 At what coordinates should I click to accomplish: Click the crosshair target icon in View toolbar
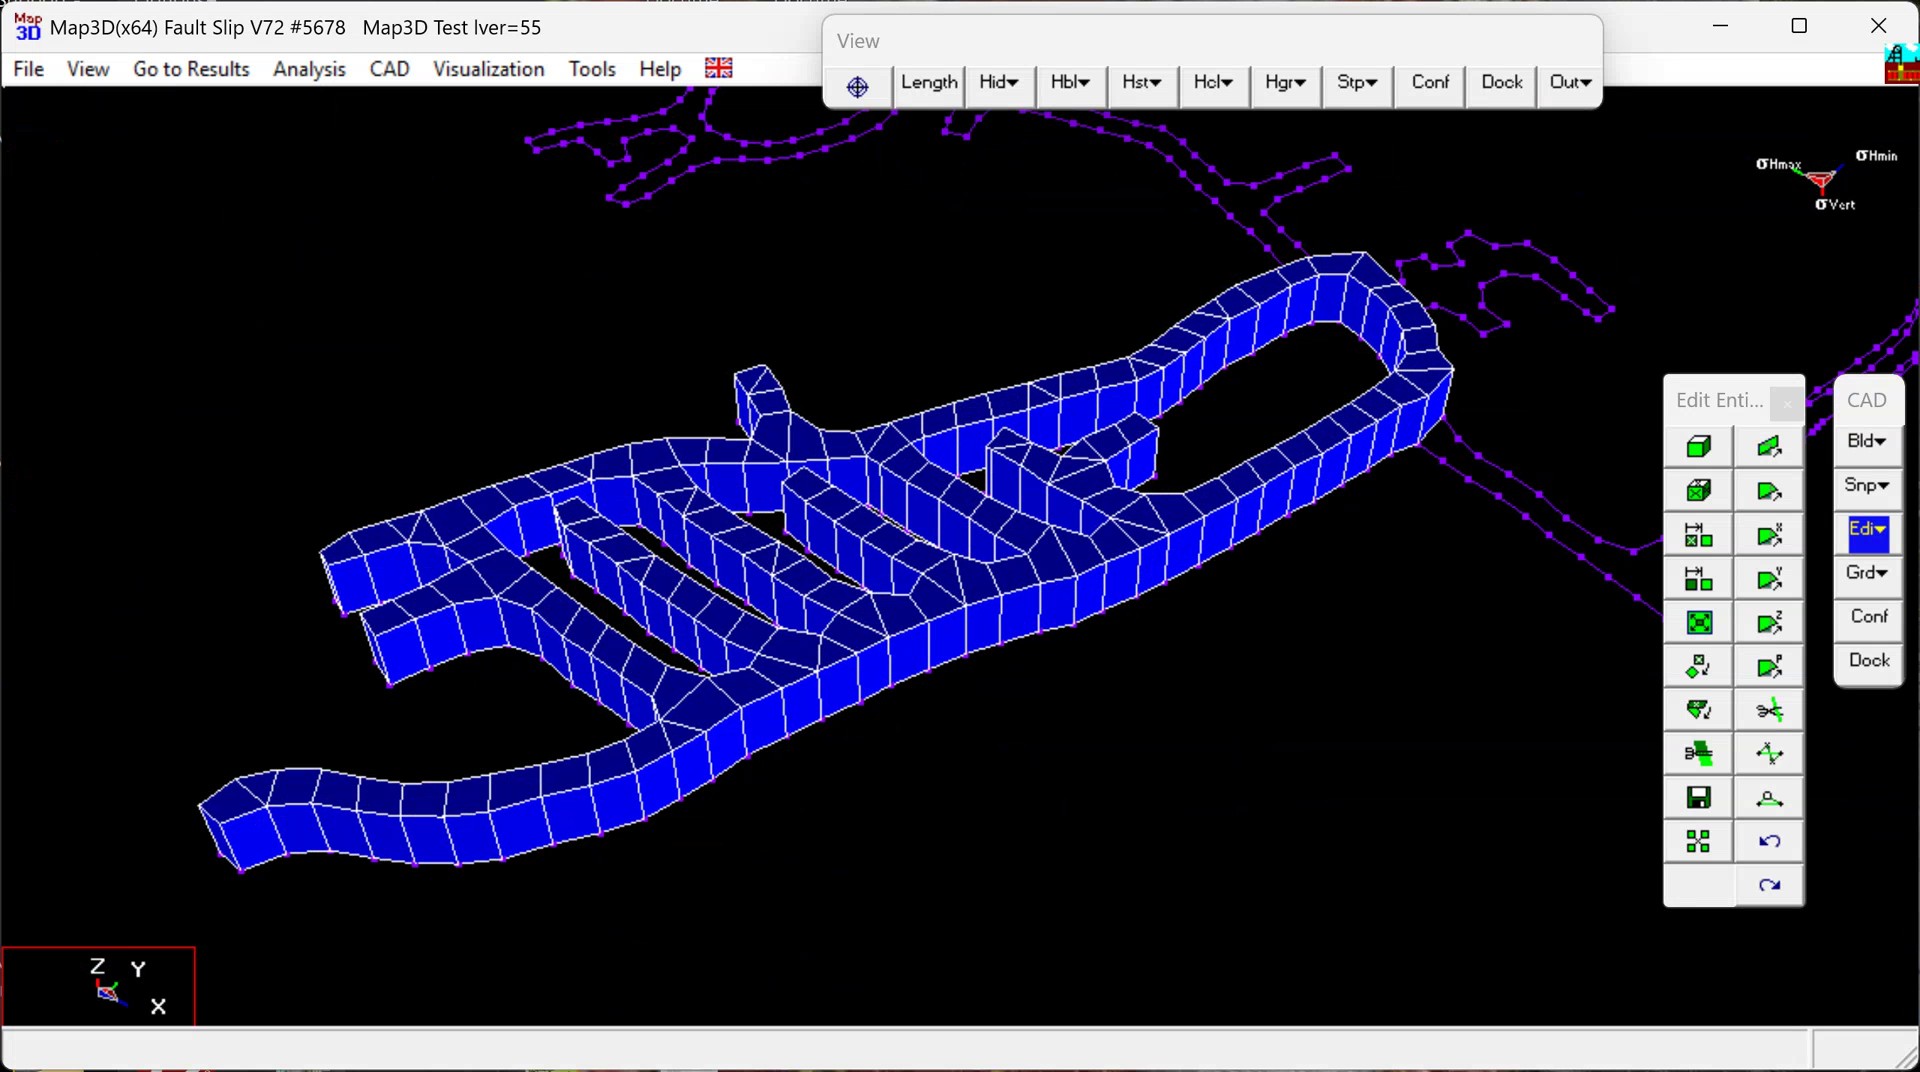point(857,87)
